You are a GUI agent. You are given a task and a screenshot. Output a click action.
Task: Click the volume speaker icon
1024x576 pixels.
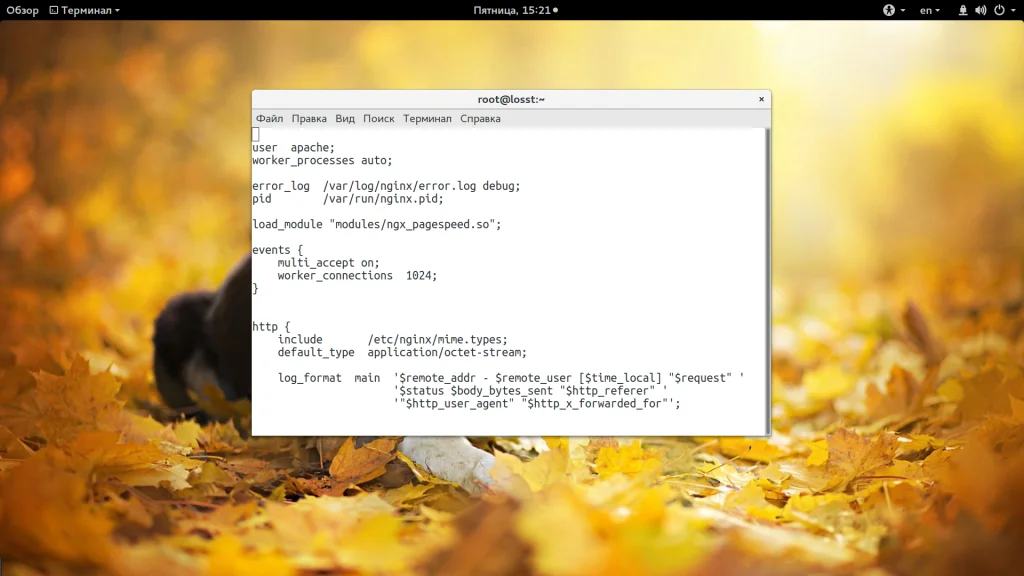coord(980,10)
